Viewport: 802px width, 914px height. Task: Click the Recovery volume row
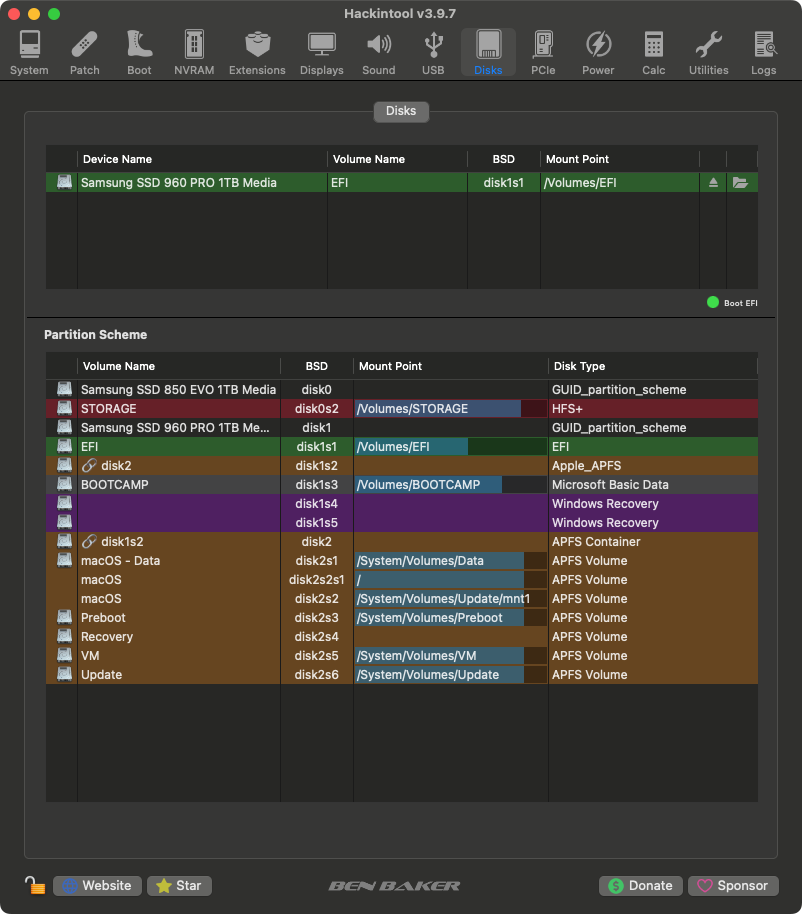click(x=402, y=637)
